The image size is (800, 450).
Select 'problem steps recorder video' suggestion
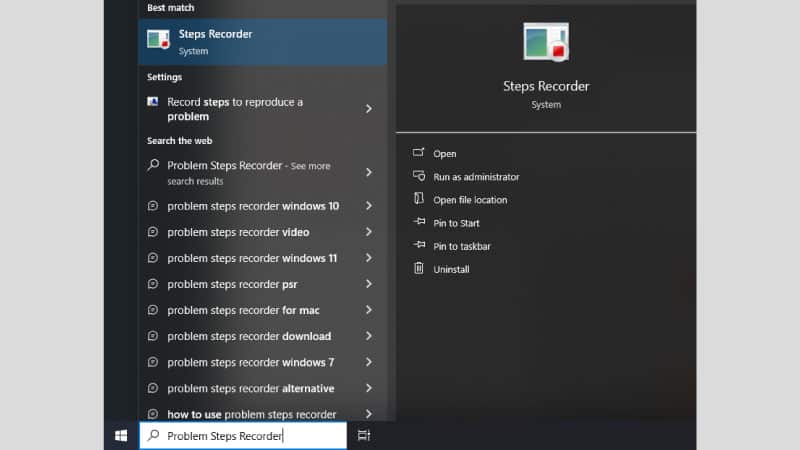click(262, 232)
